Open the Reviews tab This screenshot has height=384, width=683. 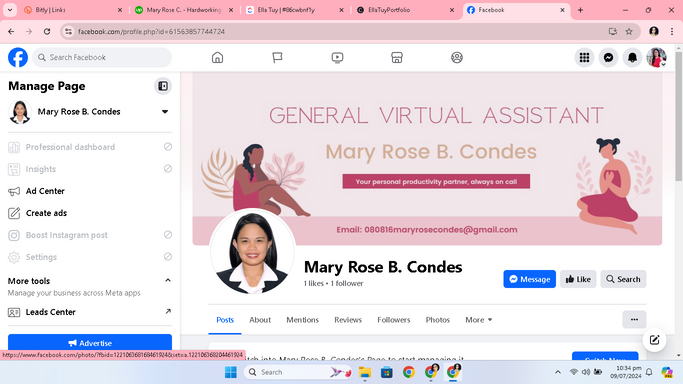348,320
